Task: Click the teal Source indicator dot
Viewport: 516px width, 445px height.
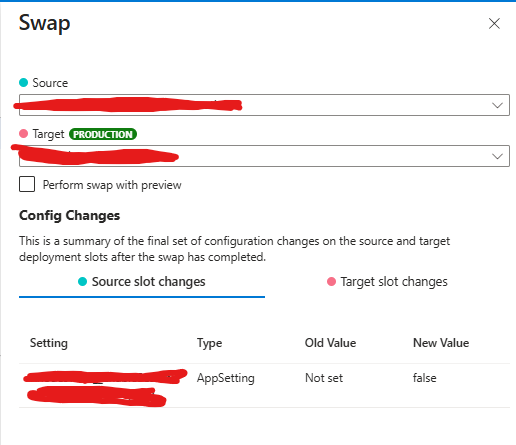Action: click(x=23, y=82)
